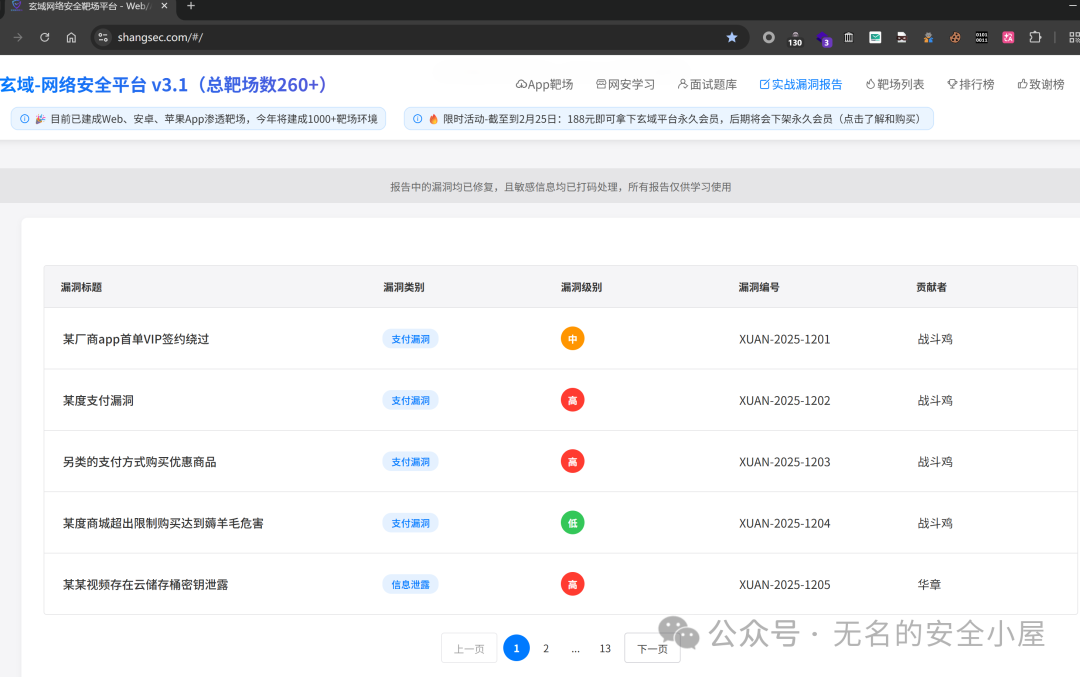Open report 某厂商app首单VIP签约绕过
The height and width of the screenshot is (677, 1080).
click(x=136, y=339)
